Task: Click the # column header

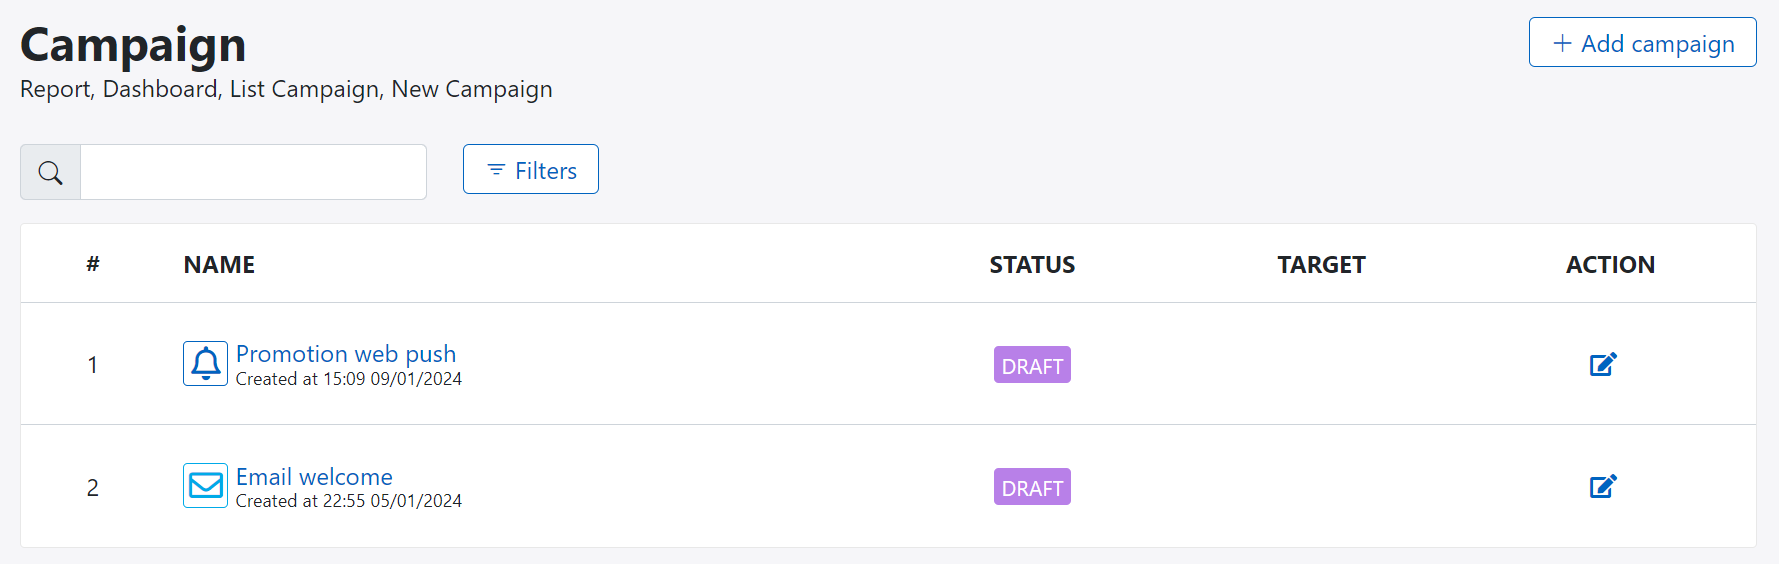Action: 93,264
